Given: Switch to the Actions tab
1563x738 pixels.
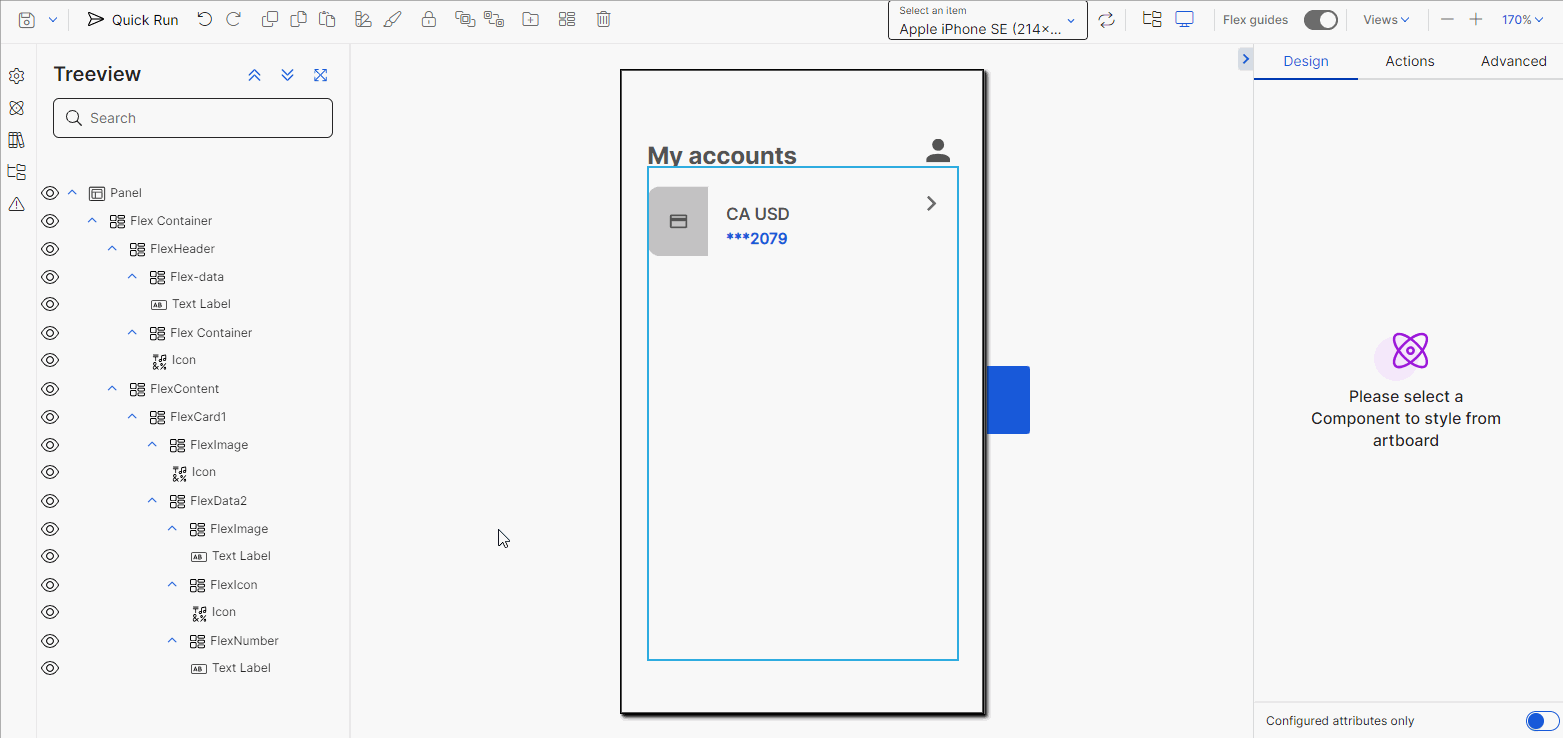Looking at the screenshot, I should (x=1409, y=61).
